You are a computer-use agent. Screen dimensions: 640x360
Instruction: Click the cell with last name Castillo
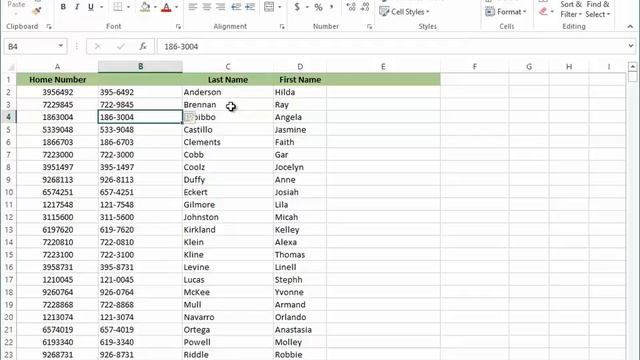[228, 130]
